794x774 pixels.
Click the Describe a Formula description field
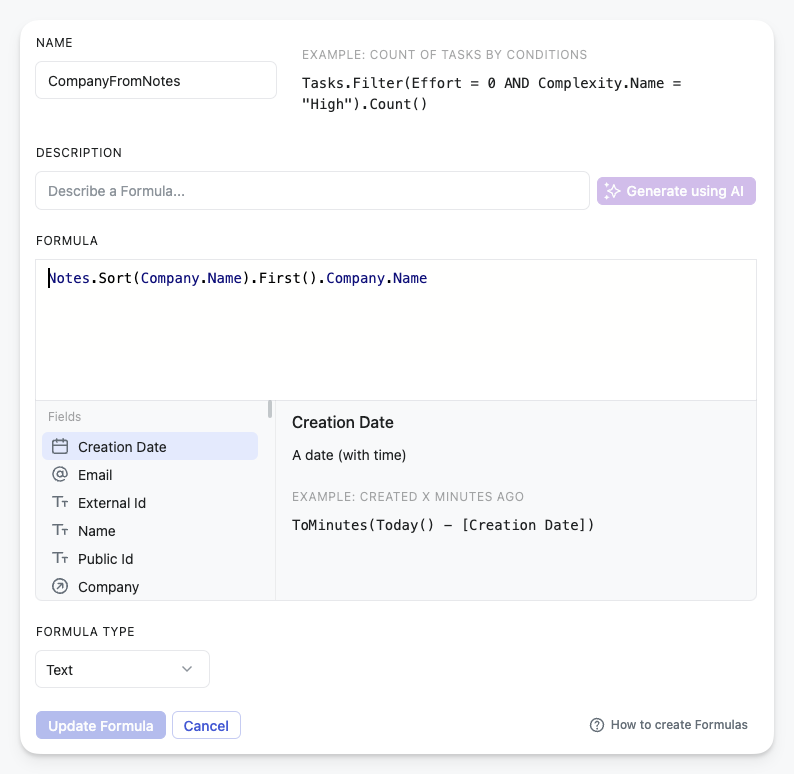[312, 191]
